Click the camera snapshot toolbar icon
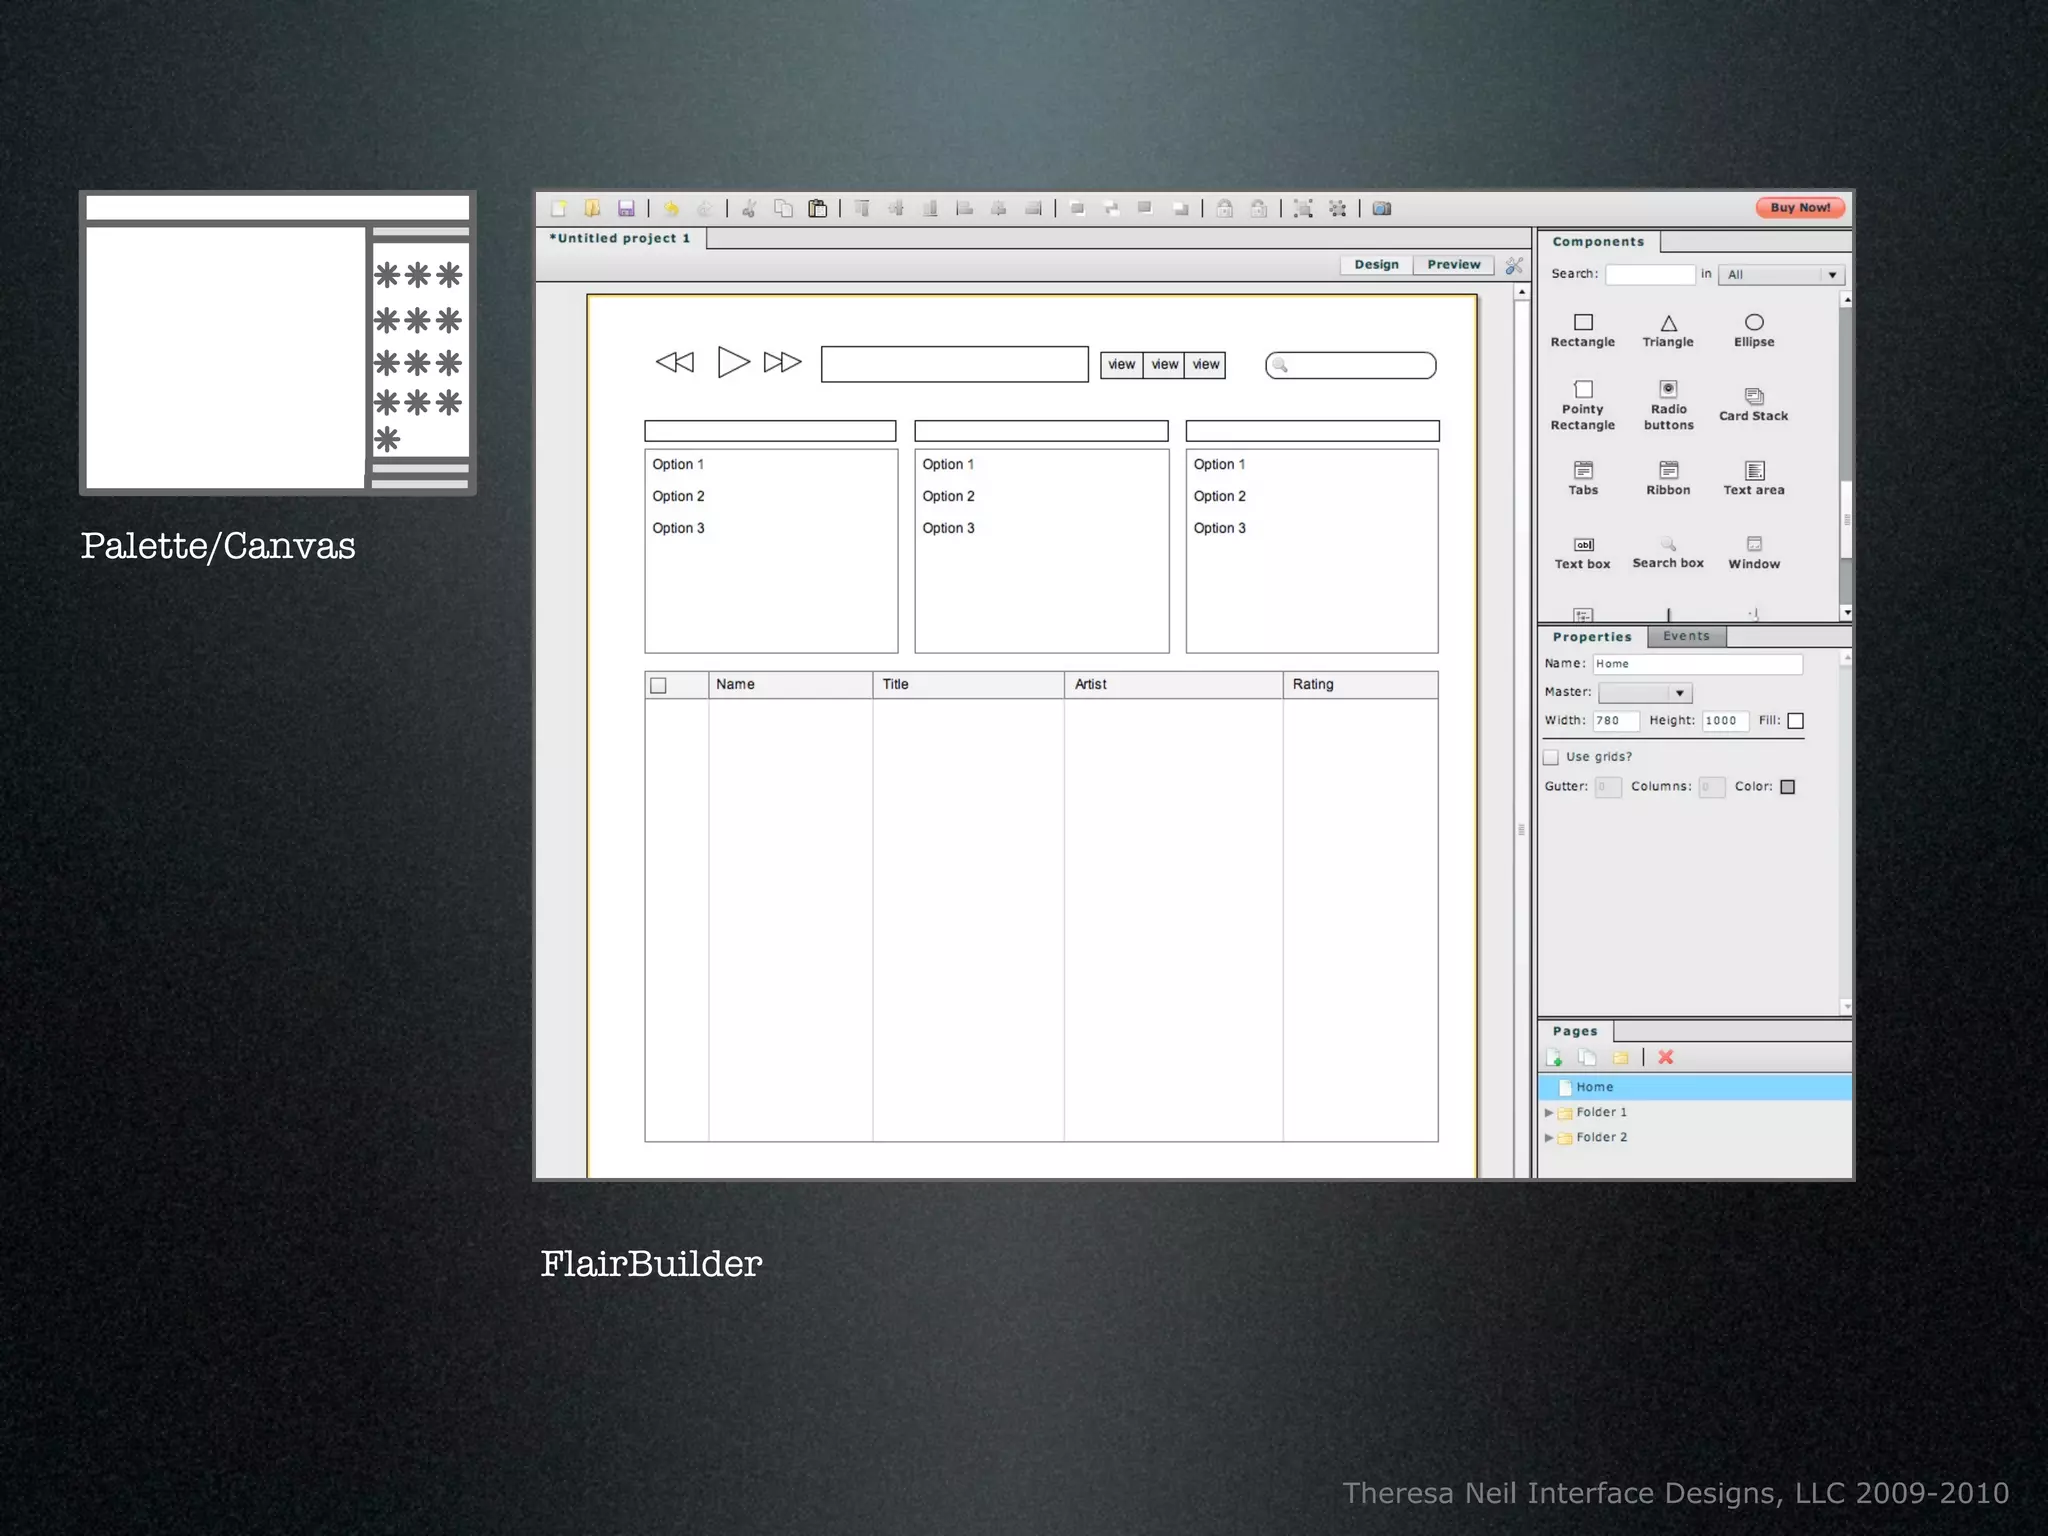Image resolution: width=2048 pixels, height=1536 pixels. click(x=1381, y=208)
